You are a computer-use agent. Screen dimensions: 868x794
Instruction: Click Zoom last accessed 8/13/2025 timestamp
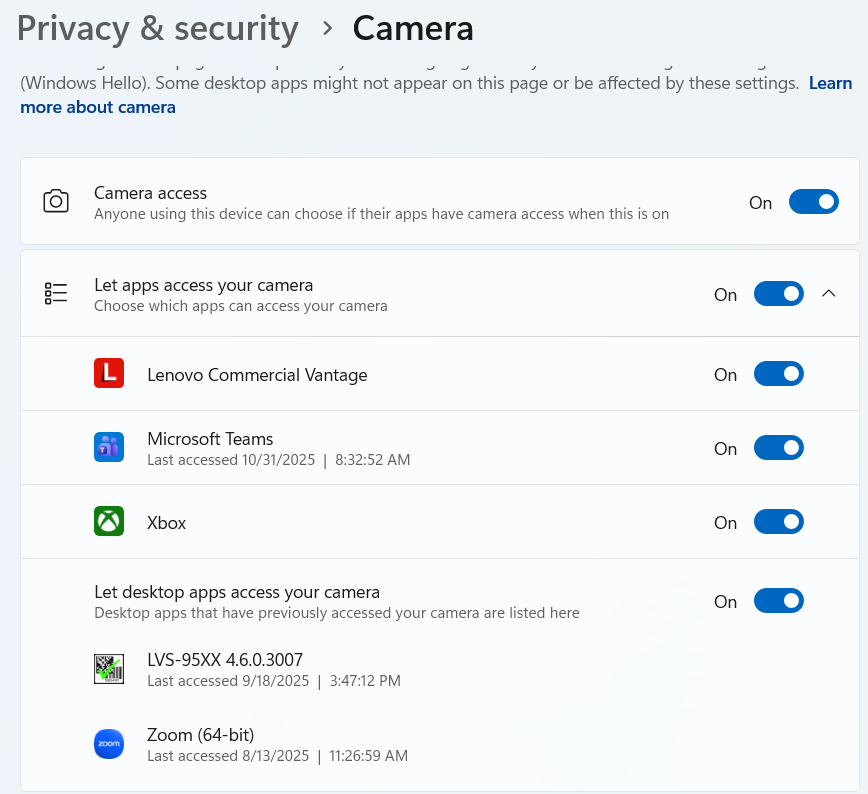(x=278, y=756)
